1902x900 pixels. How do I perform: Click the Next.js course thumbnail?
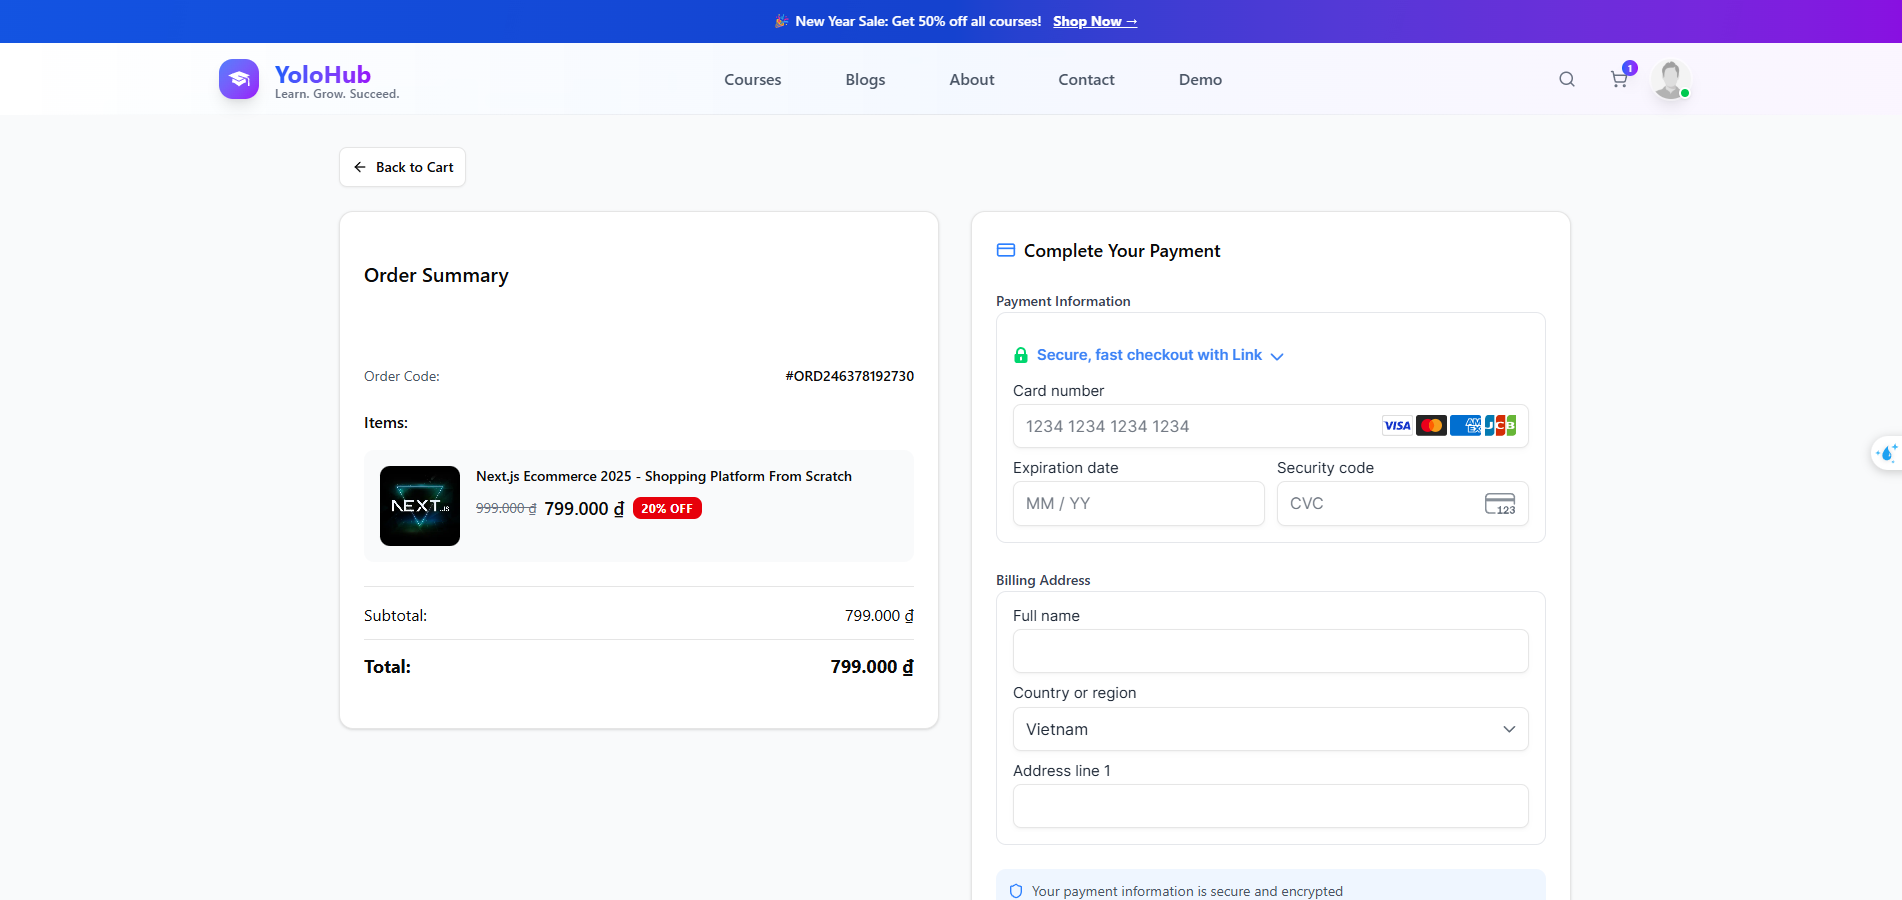420,506
